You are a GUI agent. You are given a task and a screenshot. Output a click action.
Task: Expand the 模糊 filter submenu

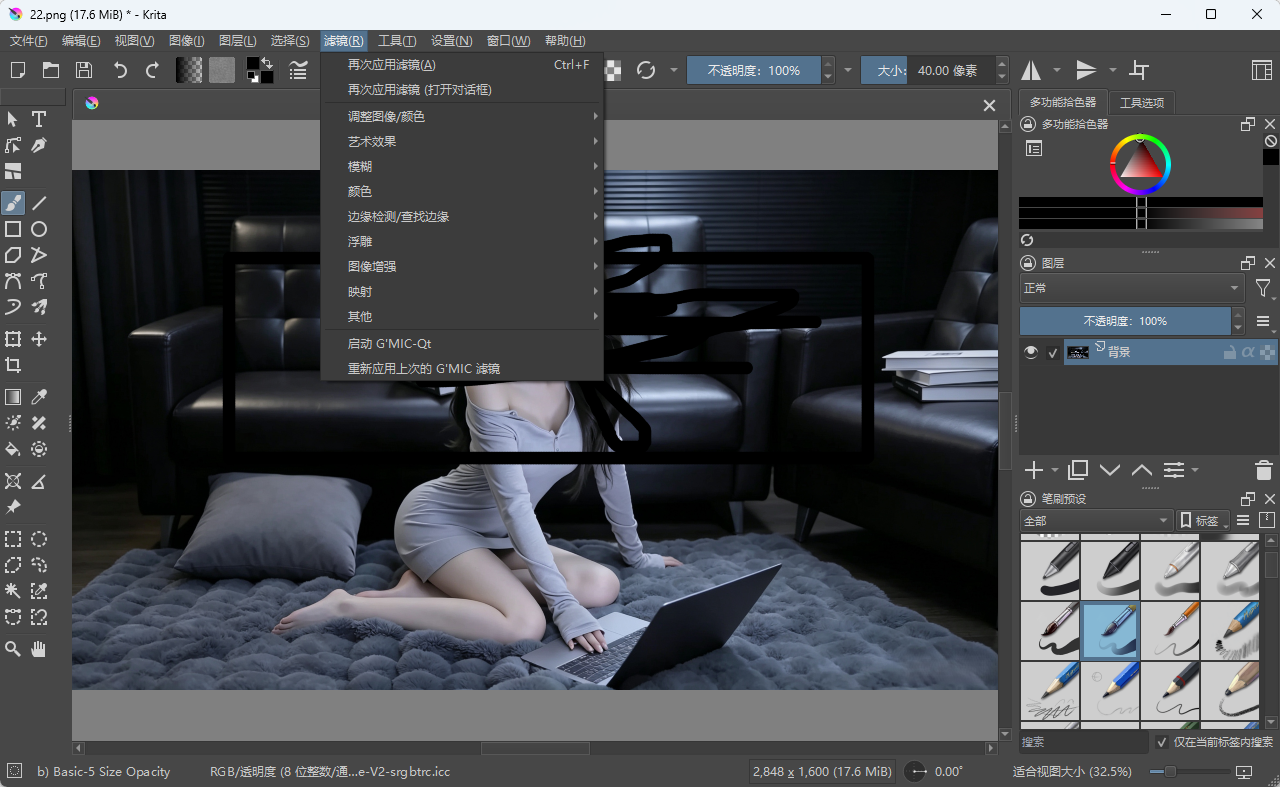pos(462,166)
